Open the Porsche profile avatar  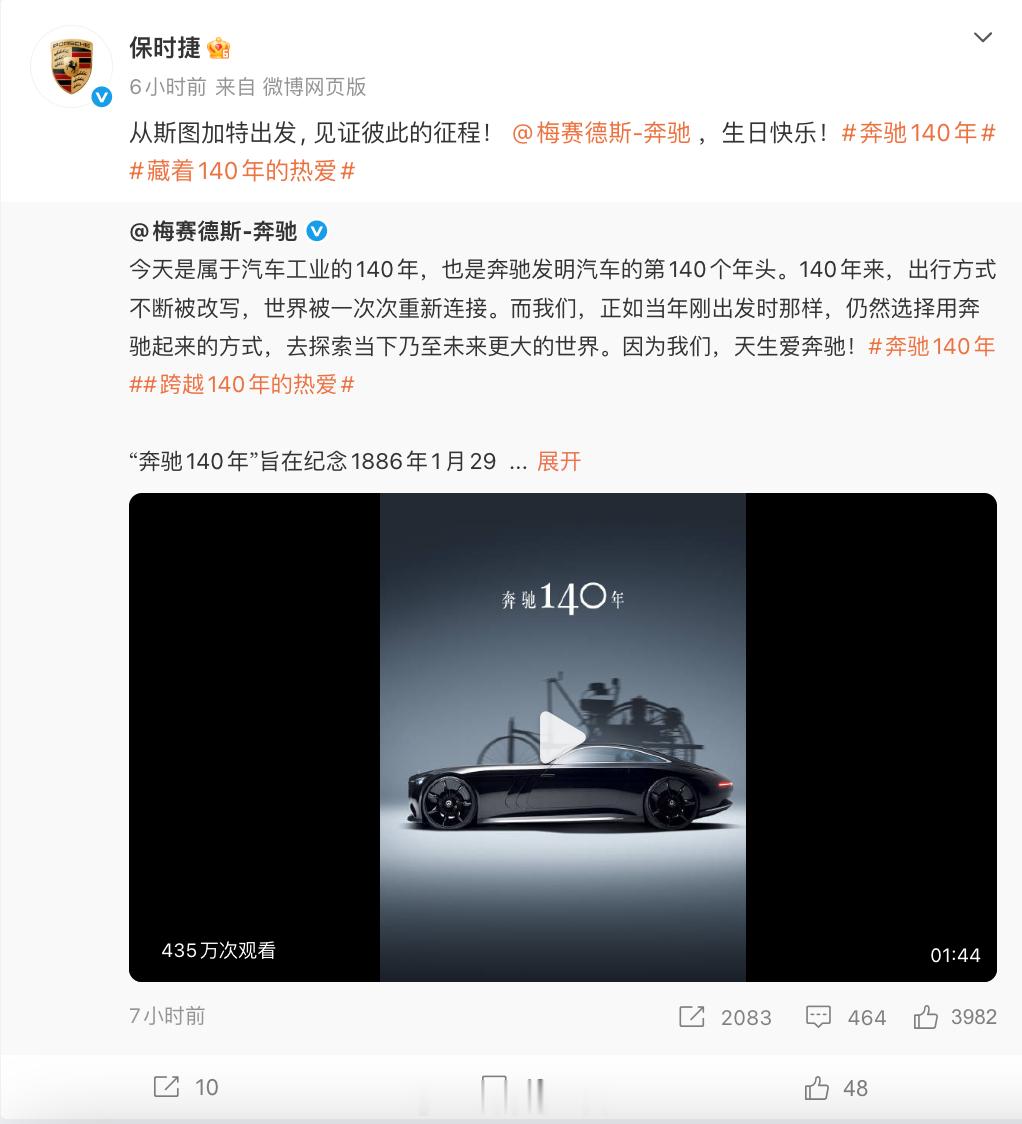pos(71,67)
